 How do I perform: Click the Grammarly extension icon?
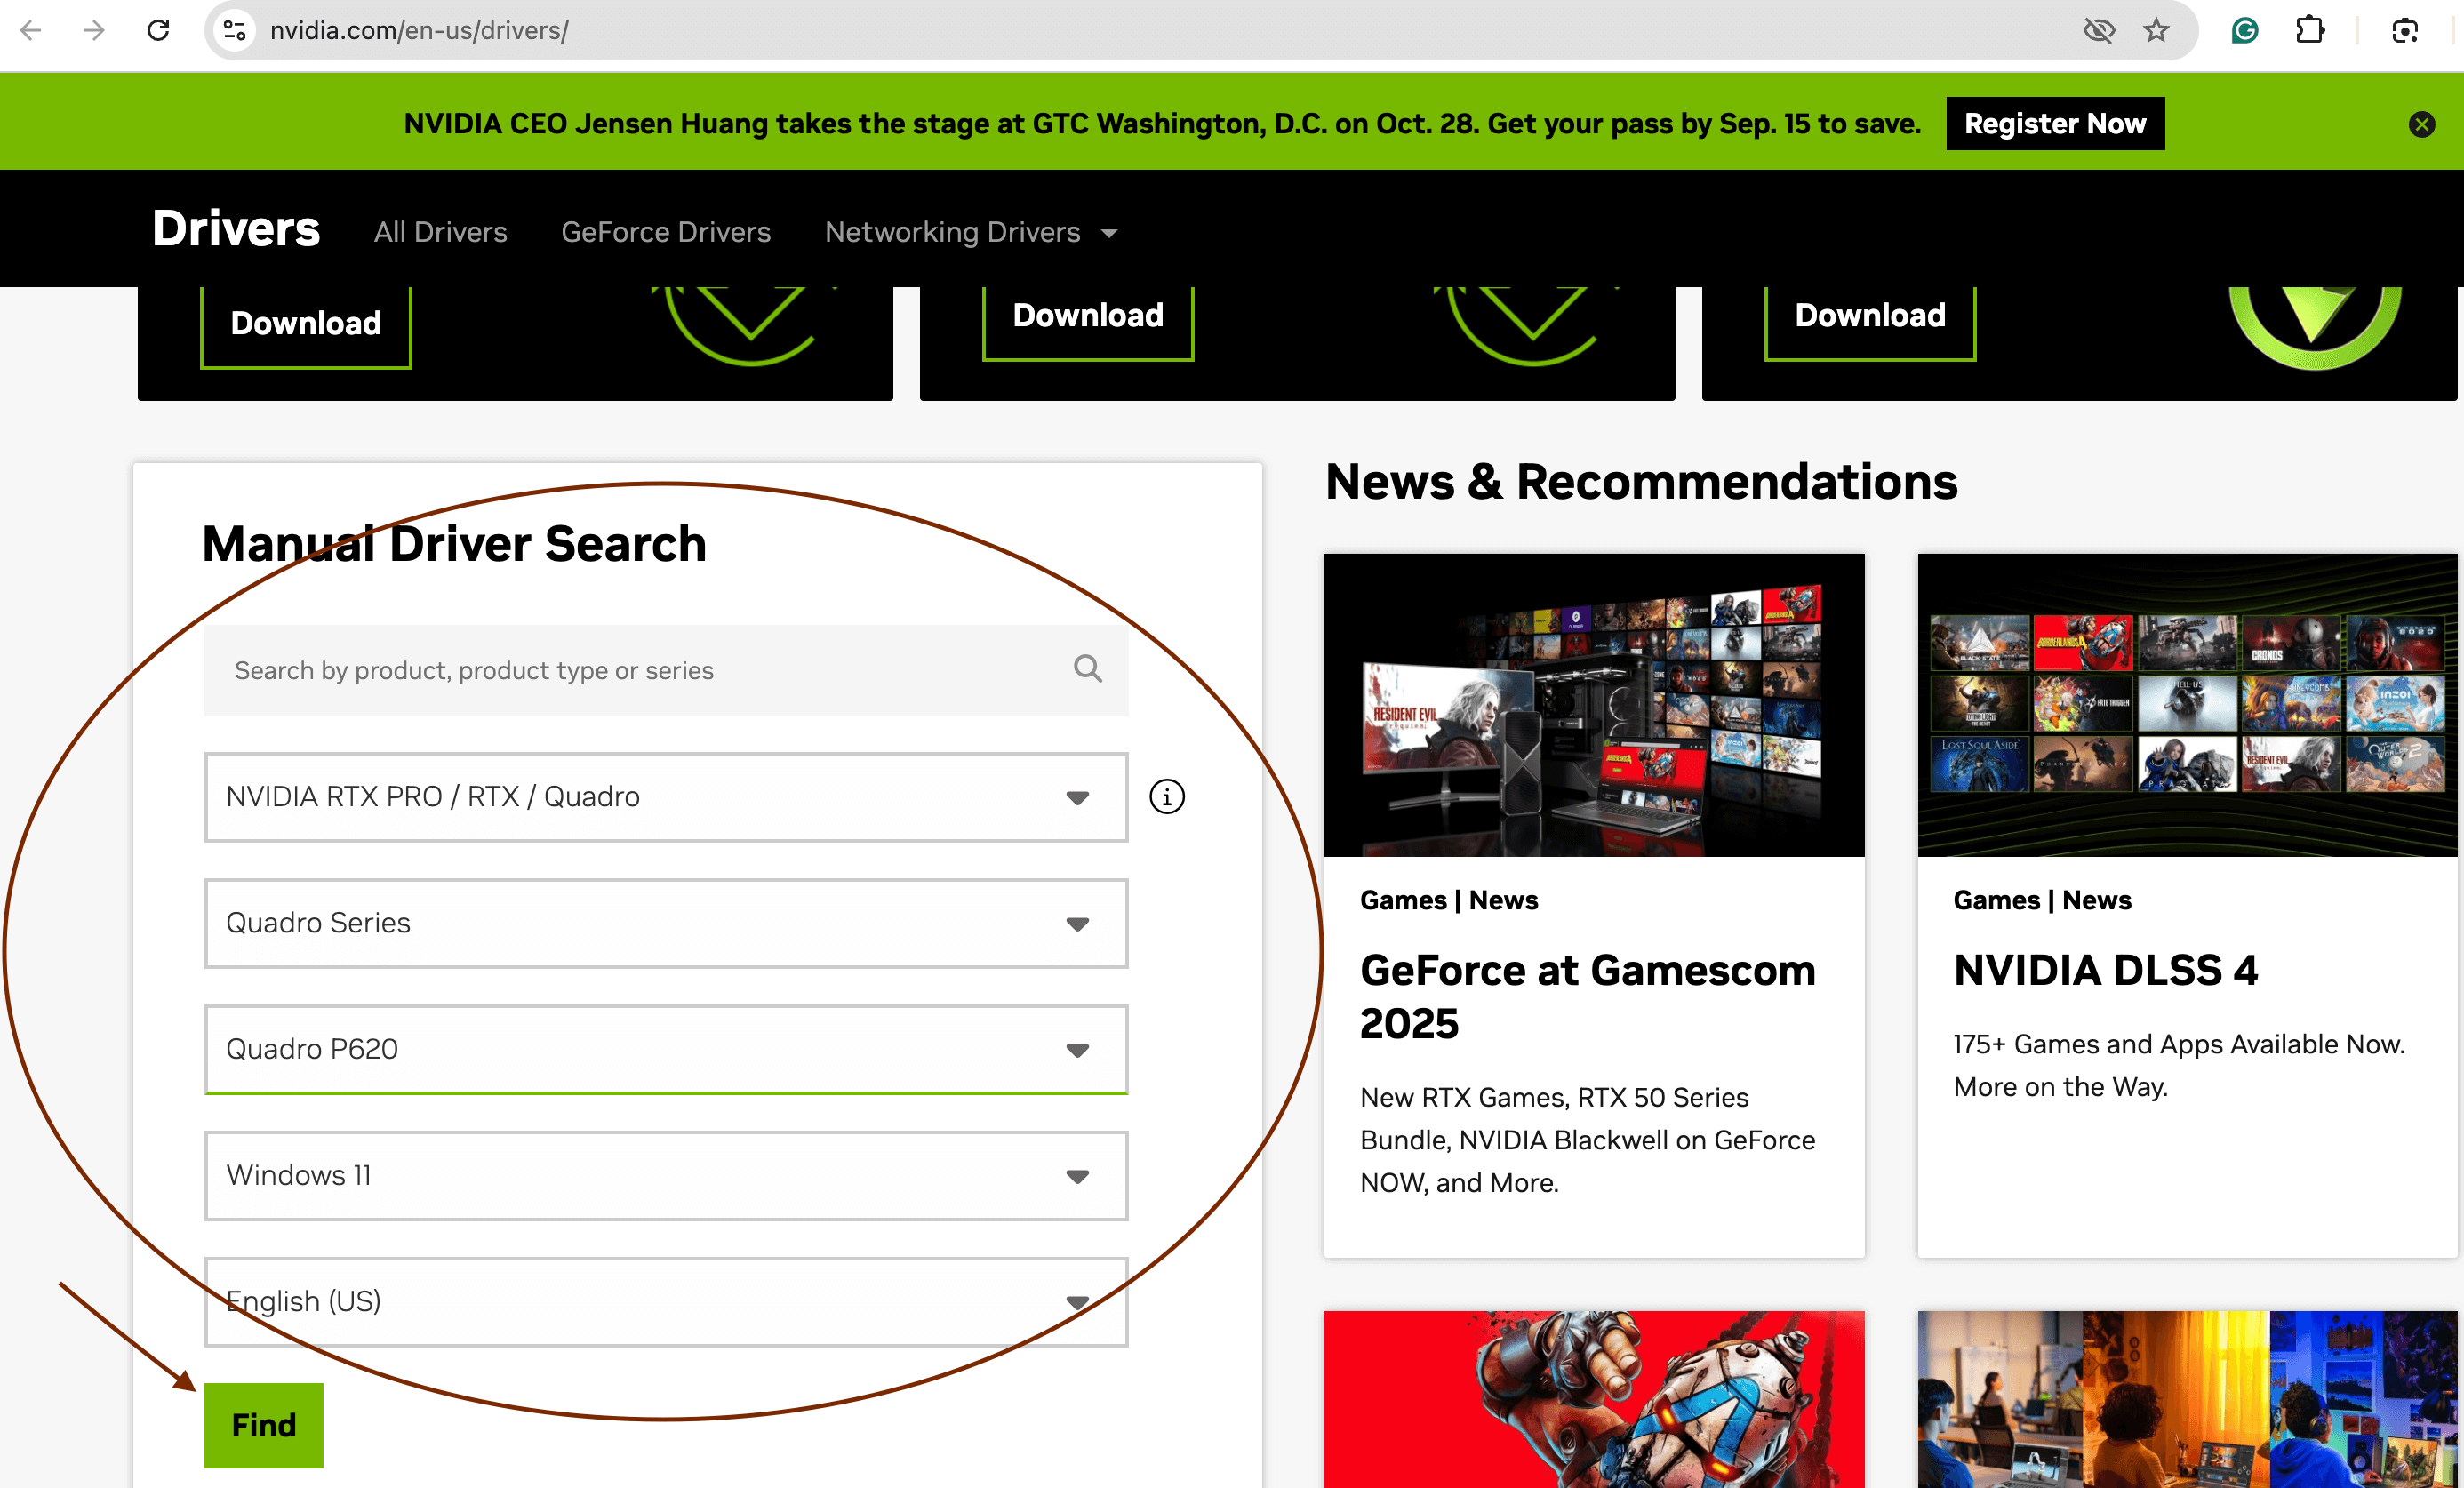click(2244, 30)
